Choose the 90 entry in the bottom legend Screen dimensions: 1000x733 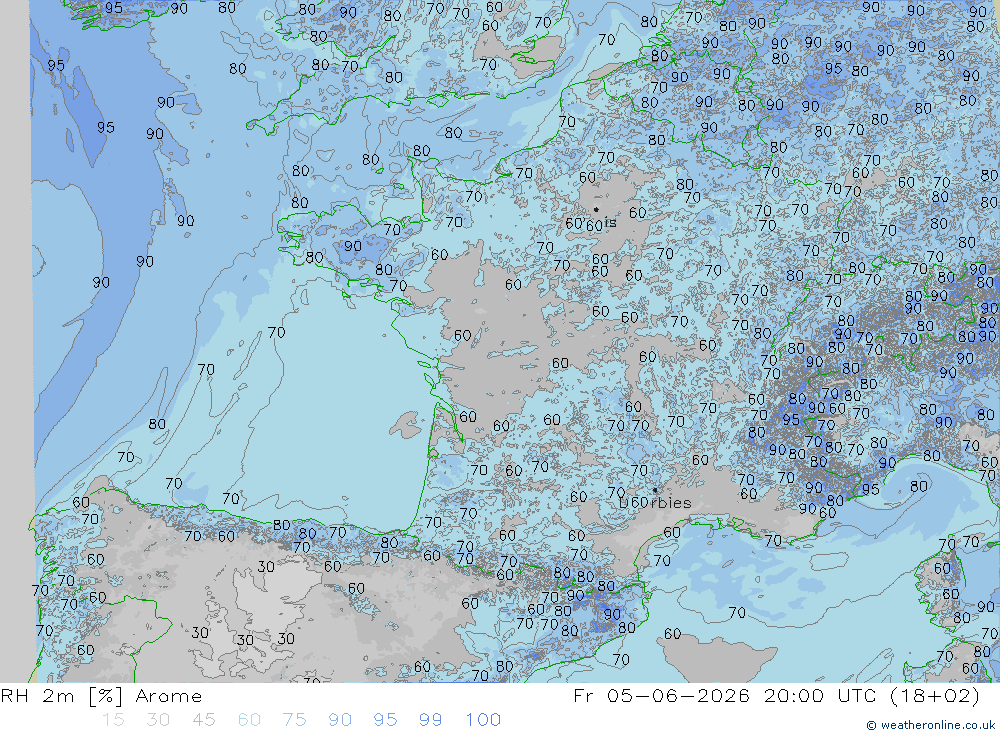[340, 720]
